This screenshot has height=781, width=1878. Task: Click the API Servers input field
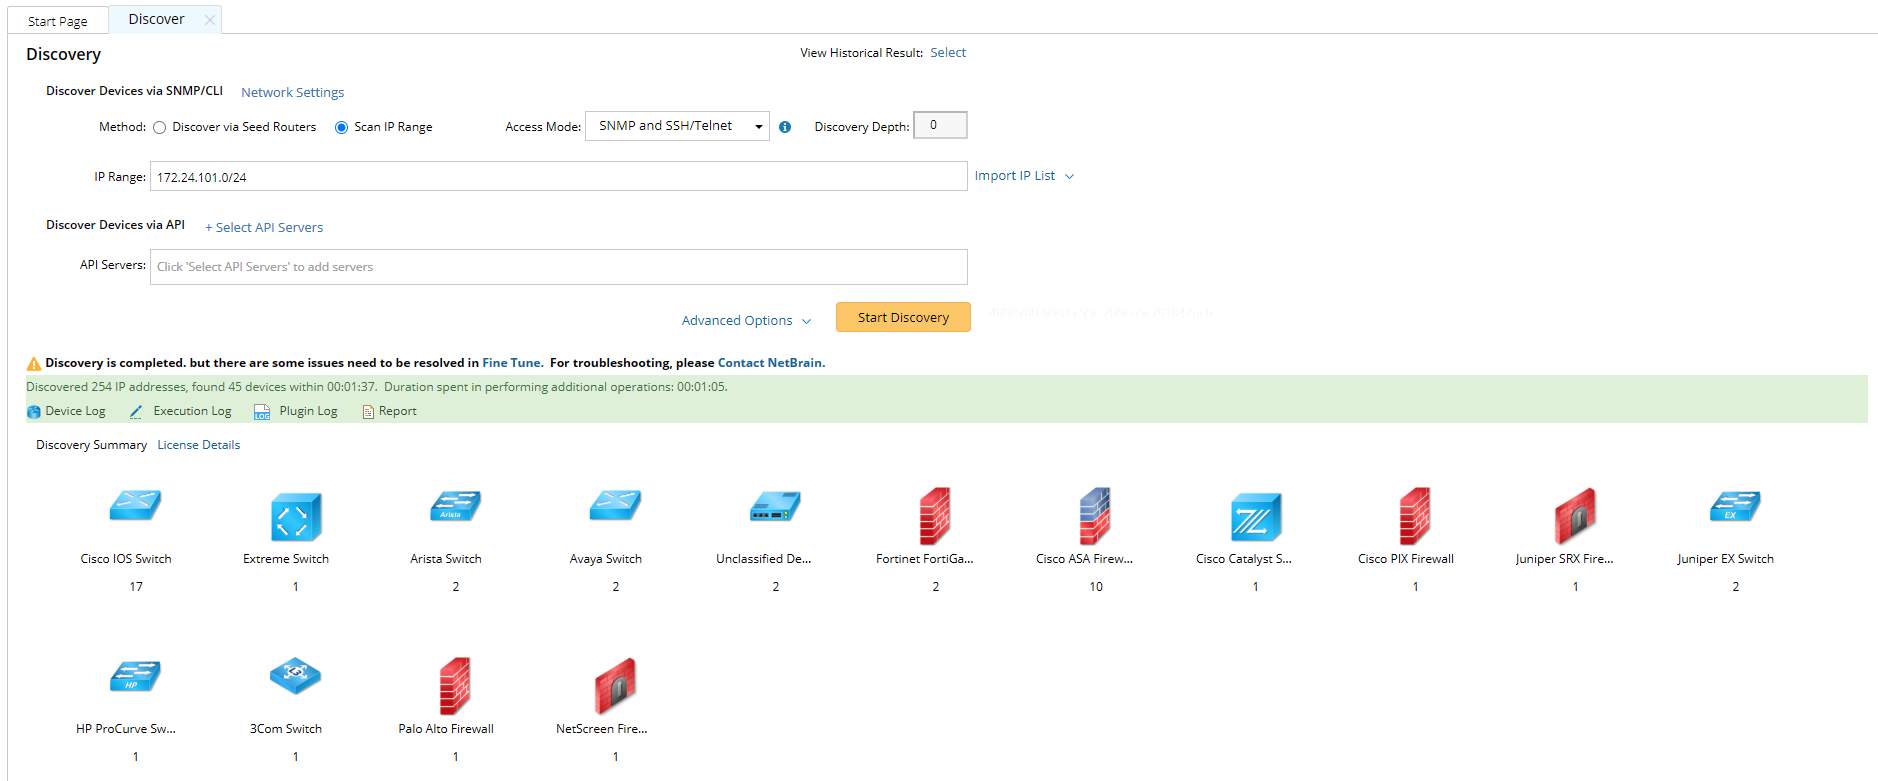pyautogui.click(x=558, y=267)
